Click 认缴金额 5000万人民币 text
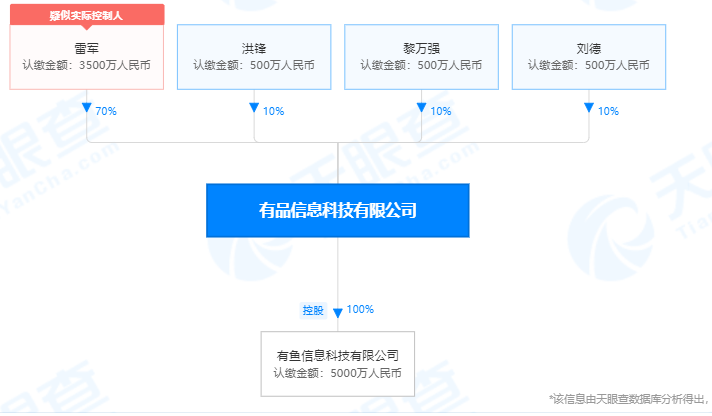The image size is (712, 416). coord(338,373)
